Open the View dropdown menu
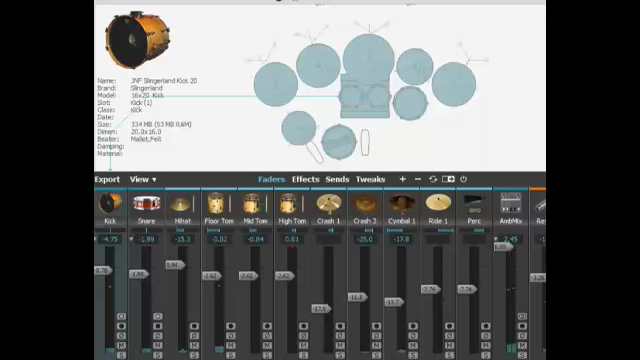 143,179
